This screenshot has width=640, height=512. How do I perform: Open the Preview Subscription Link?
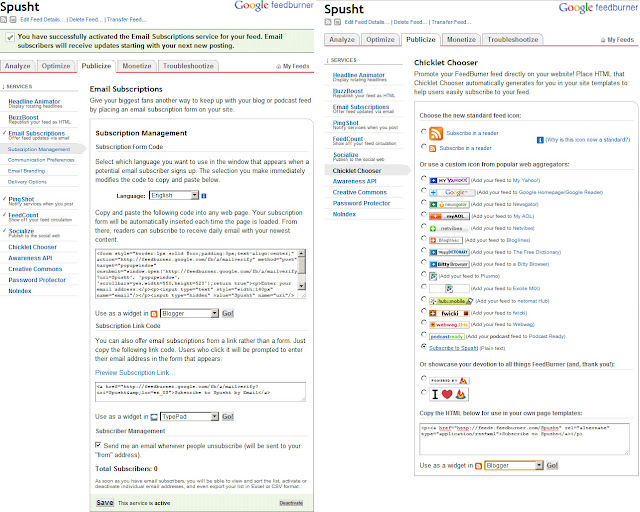135,373
